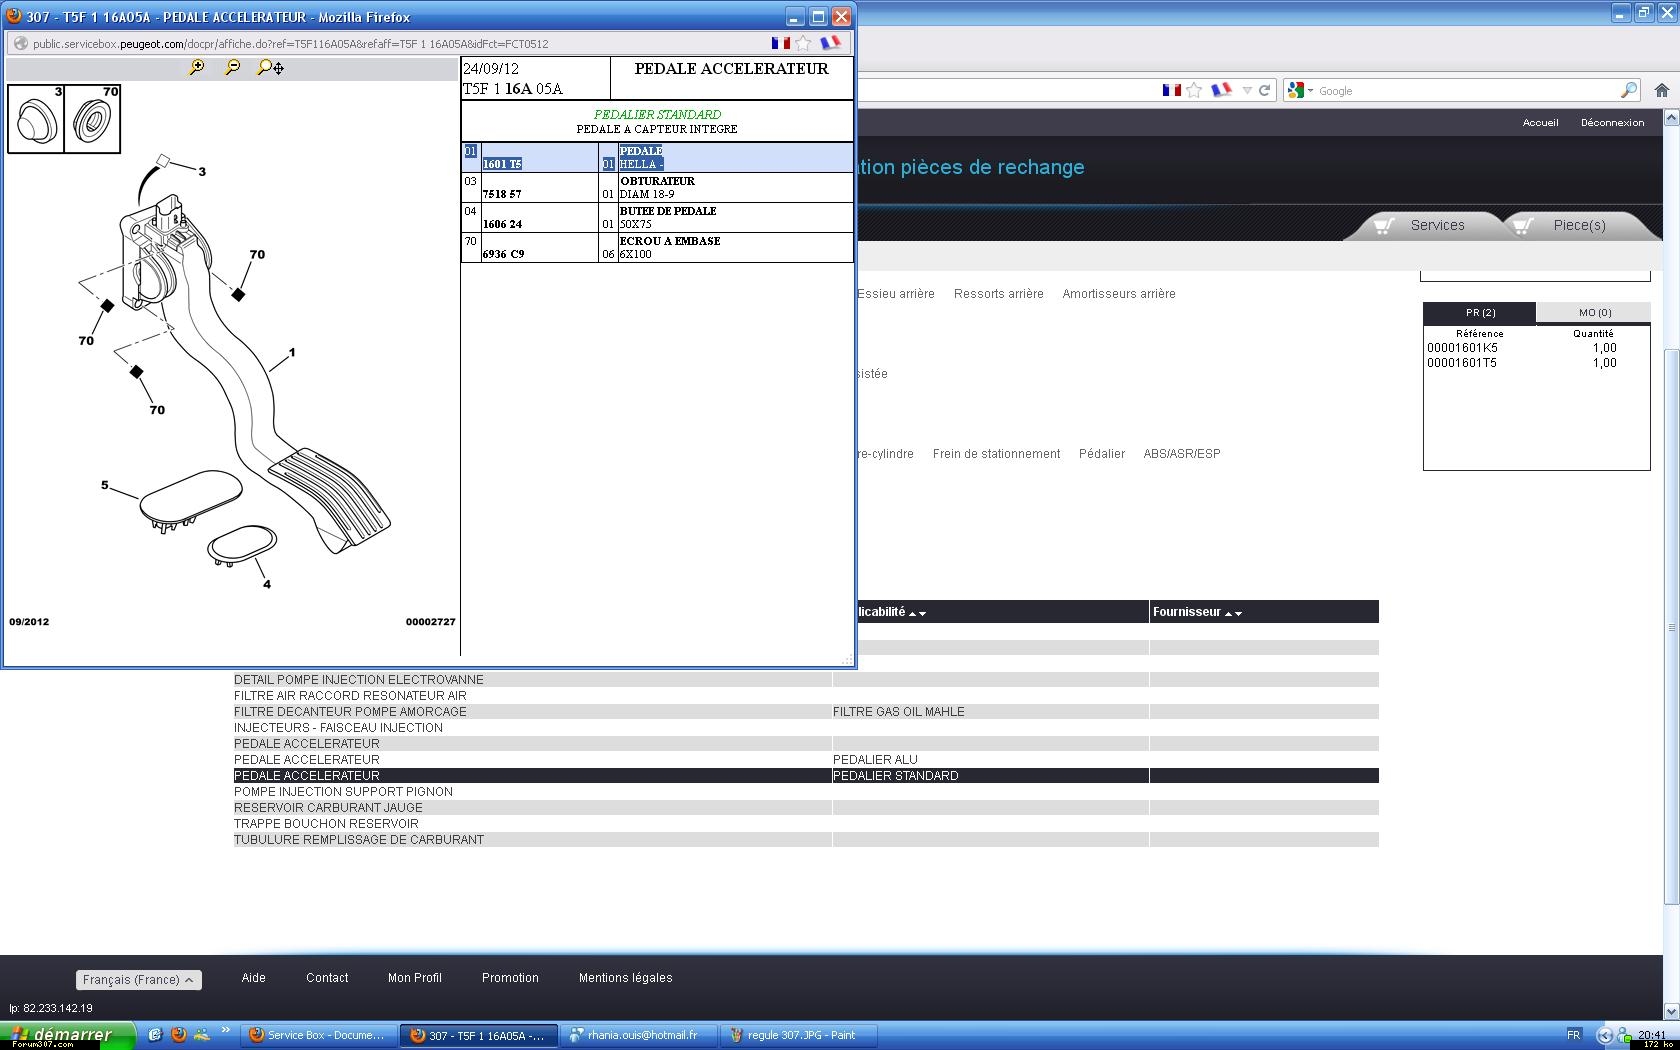
Task: Open Paint window from the taskbar
Action: pyautogui.click(x=798, y=1035)
